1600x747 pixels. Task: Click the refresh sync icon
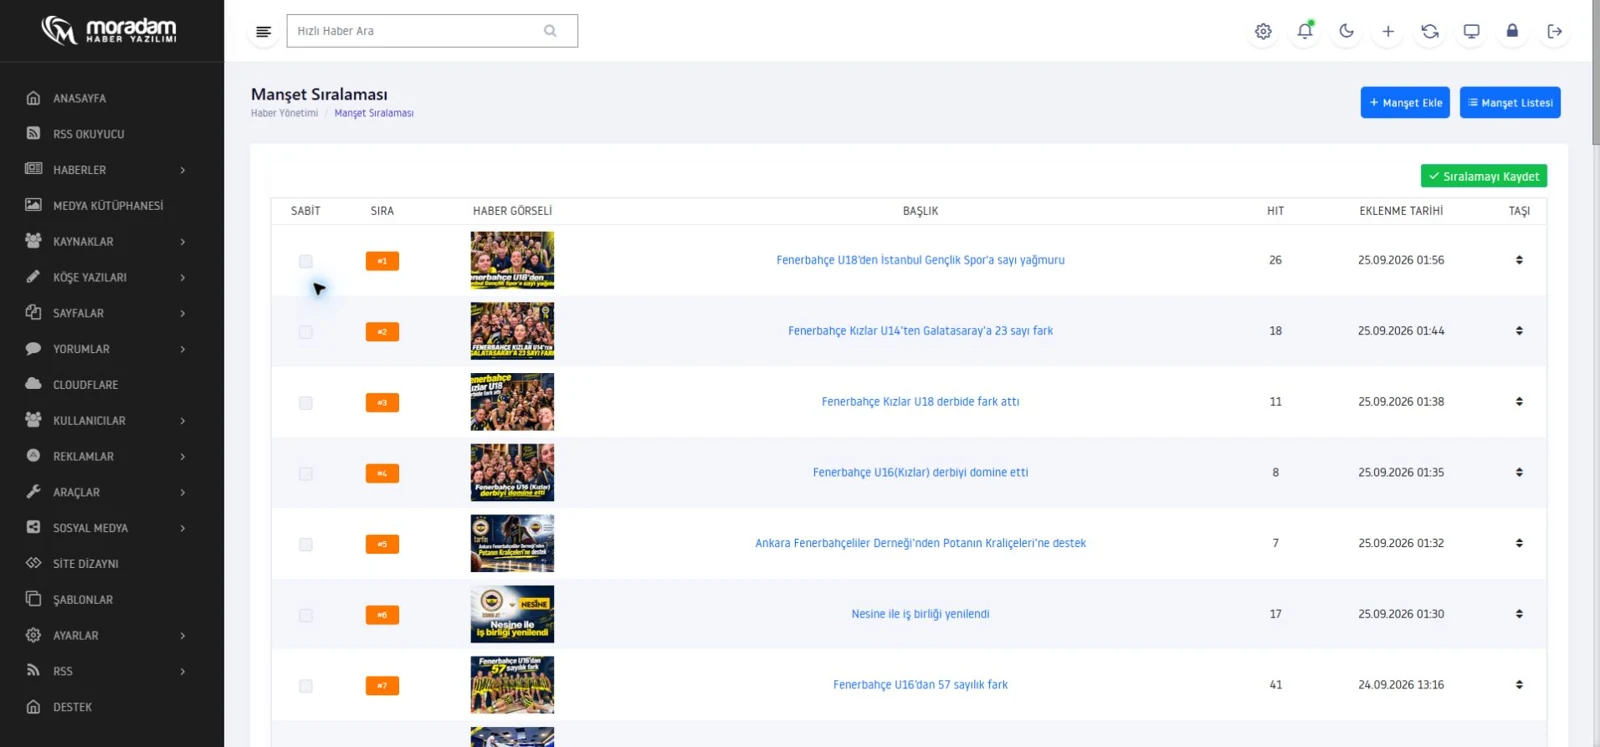pos(1430,32)
